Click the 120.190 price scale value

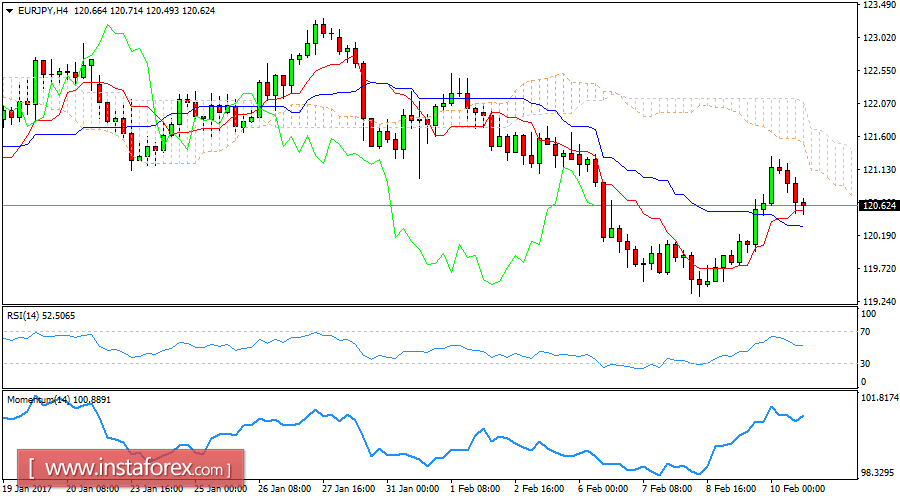(x=880, y=236)
